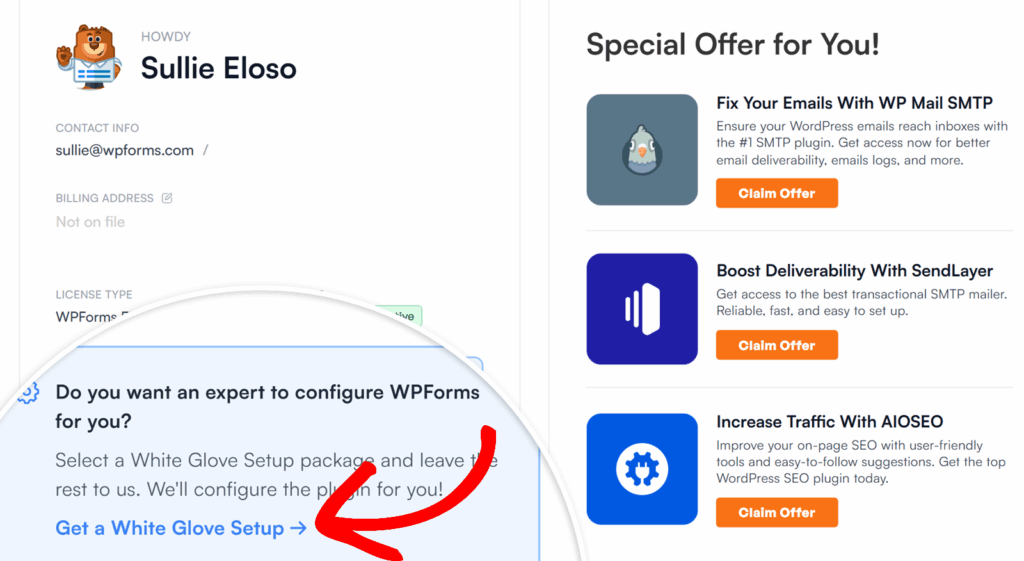Screen dimensions: 1024x561
Task: Click the SendLayer logo icon
Action: (x=642, y=309)
